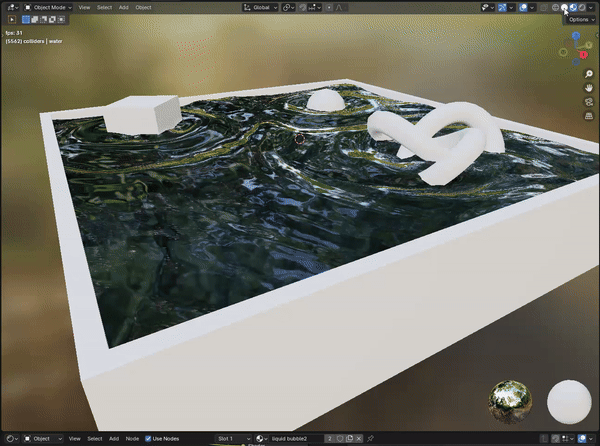Toggle the camera view icon
This screenshot has height=446, width=600.
pyautogui.click(x=589, y=102)
